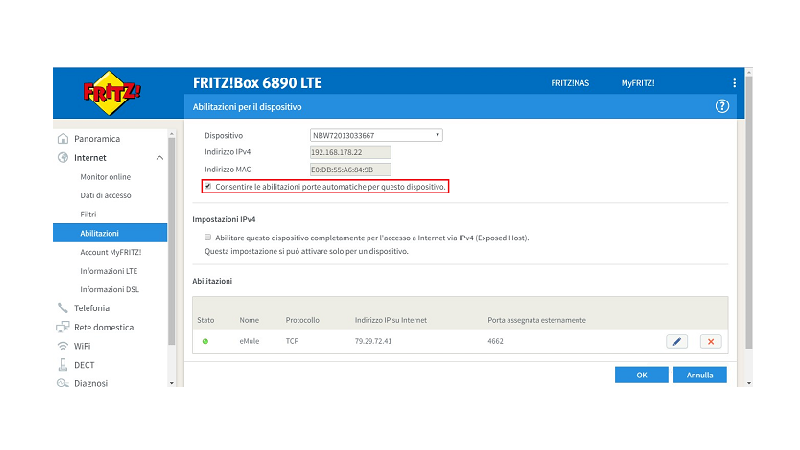The image size is (800, 450).
Task: Click the TCP protocol cell
Action: 292,341
